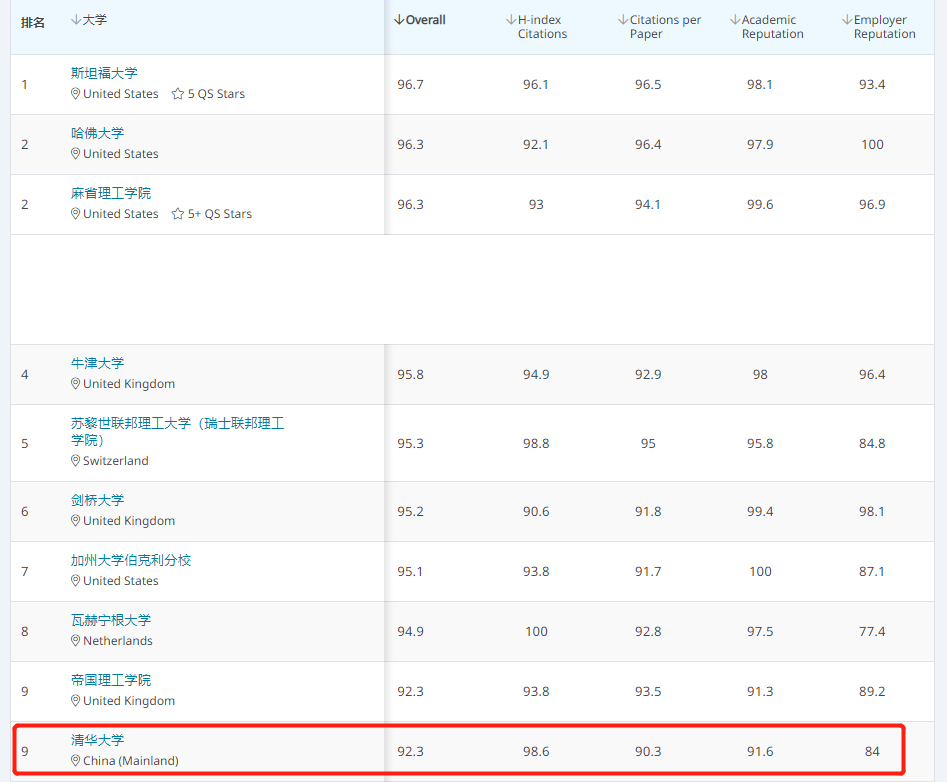Open 剑桥大学 university link
The image size is (947, 782).
97,500
